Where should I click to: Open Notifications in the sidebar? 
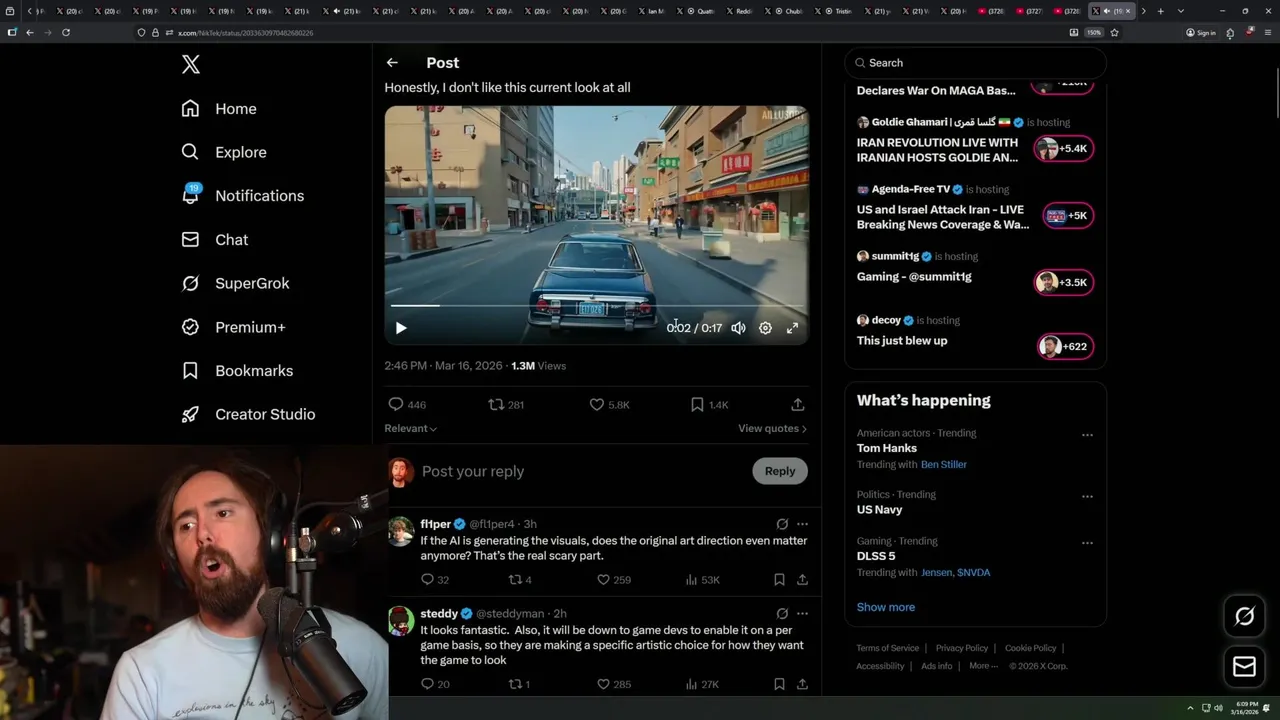tap(243, 196)
